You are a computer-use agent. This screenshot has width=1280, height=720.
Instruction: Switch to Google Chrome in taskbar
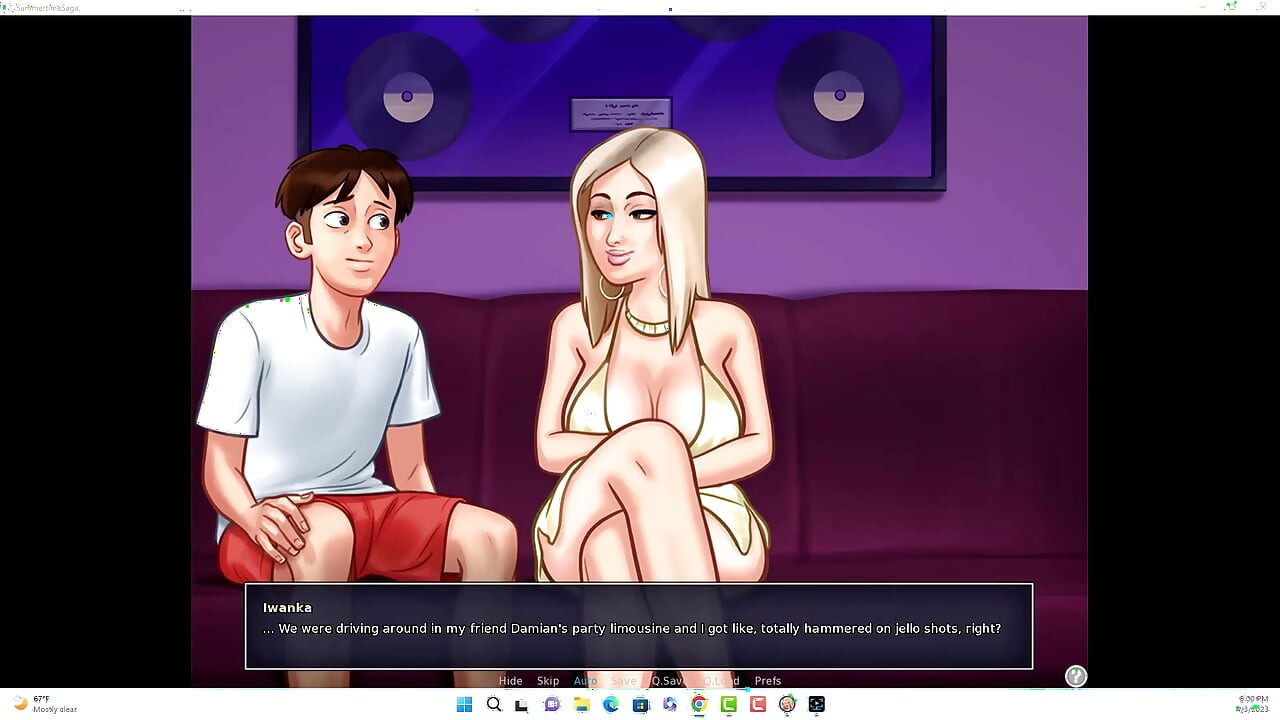(x=699, y=704)
